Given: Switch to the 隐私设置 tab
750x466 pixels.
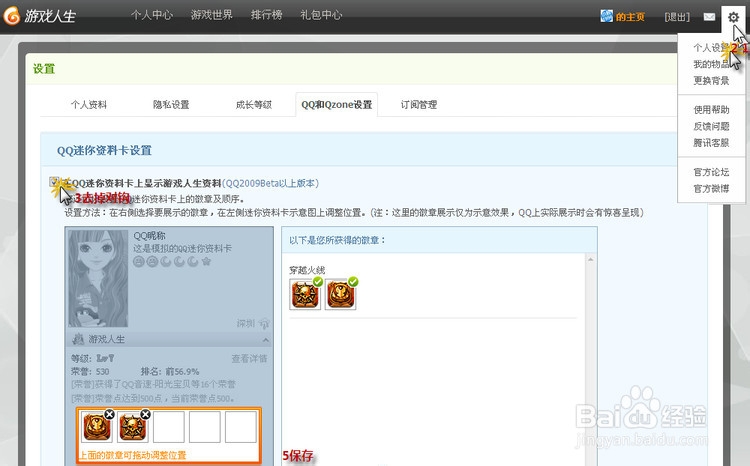Looking at the screenshot, I should click(171, 105).
